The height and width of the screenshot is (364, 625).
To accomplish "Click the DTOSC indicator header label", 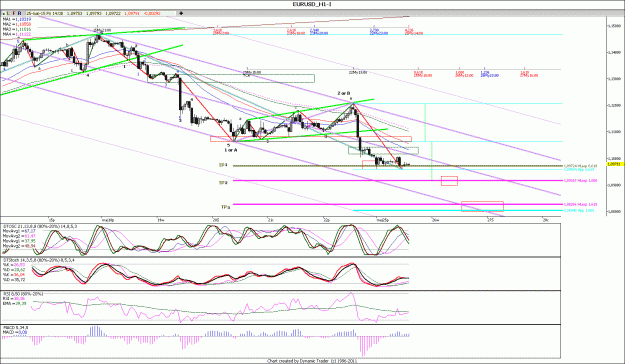I will pyautogui.click(x=40, y=226).
